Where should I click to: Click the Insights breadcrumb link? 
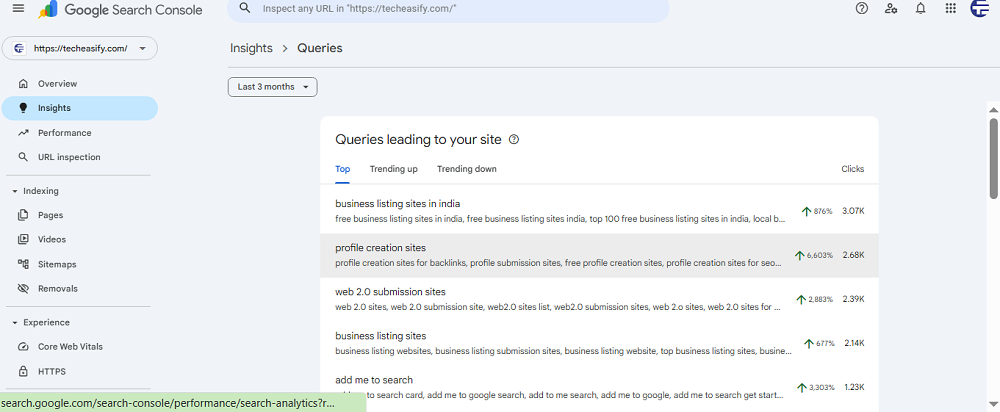point(251,48)
